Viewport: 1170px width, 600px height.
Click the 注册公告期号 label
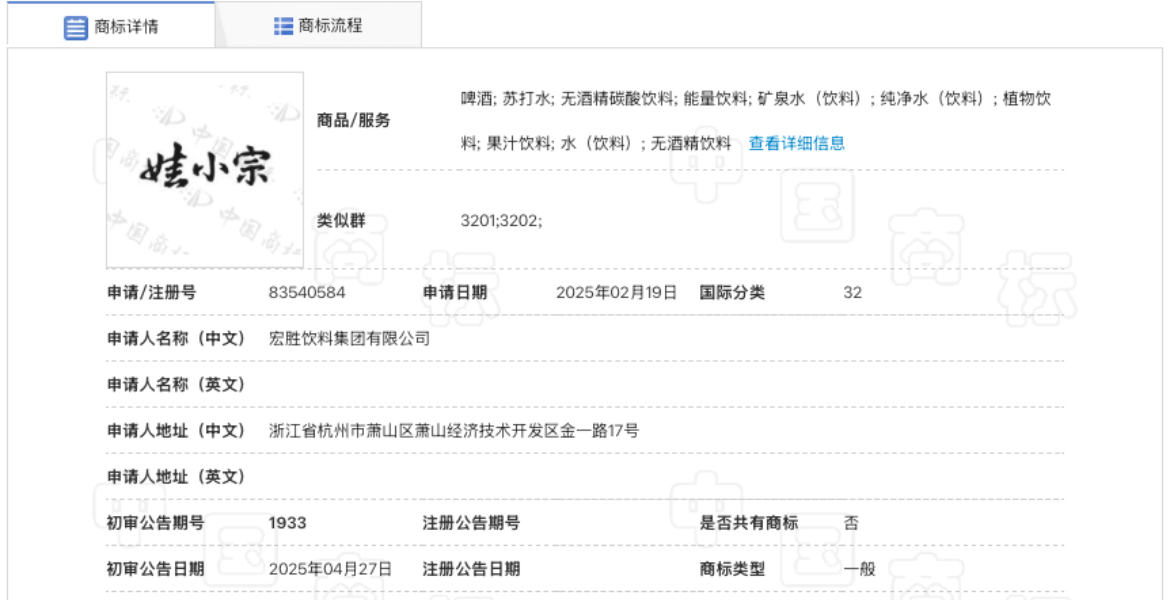pos(471,523)
